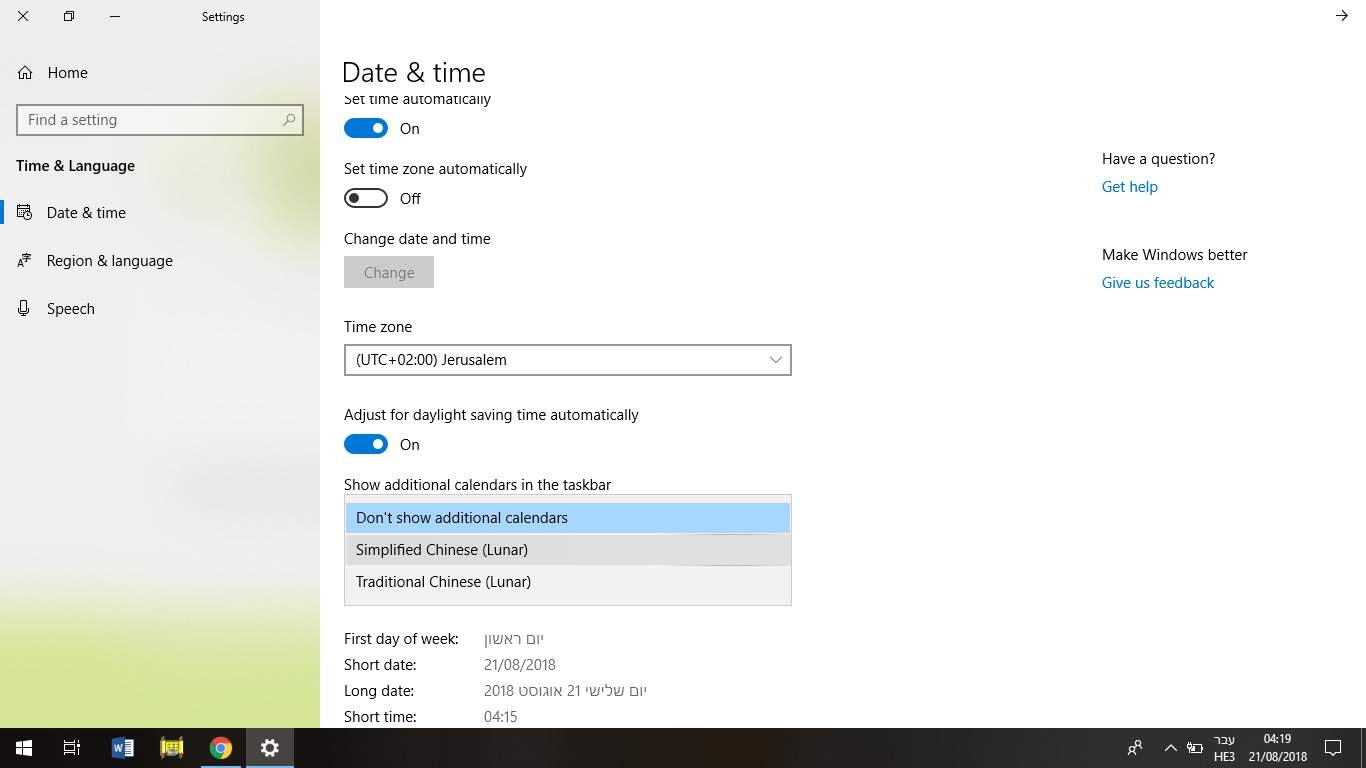Click the Give us feedback link
Image resolution: width=1366 pixels, height=768 pixels.
1158,283
